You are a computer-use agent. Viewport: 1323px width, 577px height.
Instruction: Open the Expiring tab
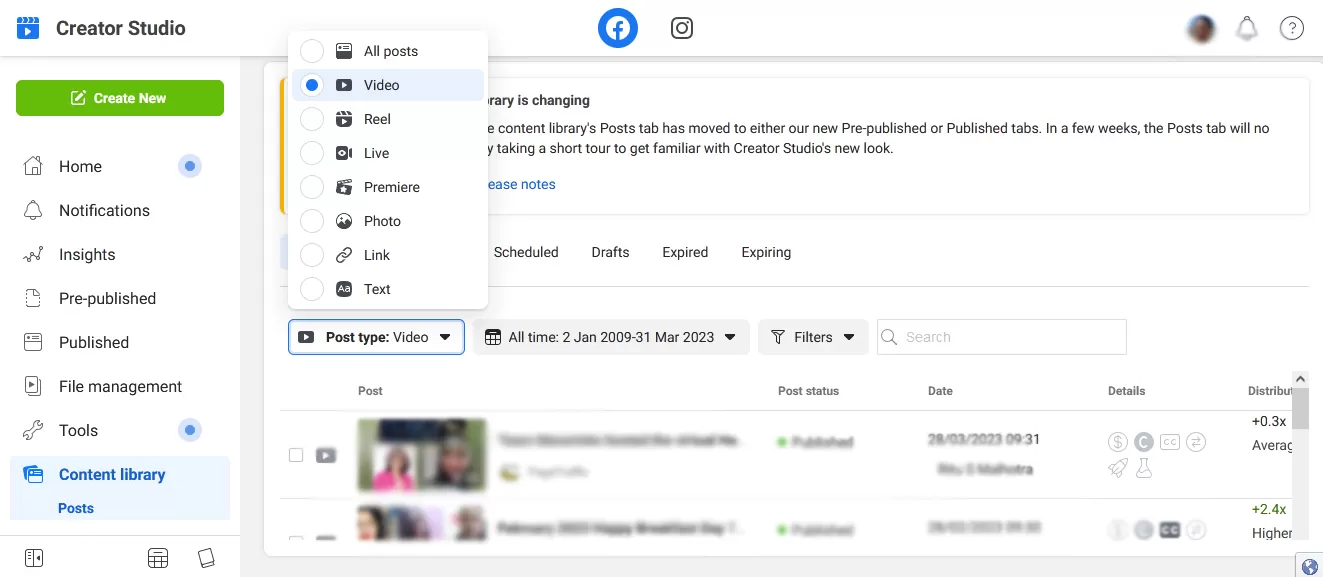tap(766, 252)
